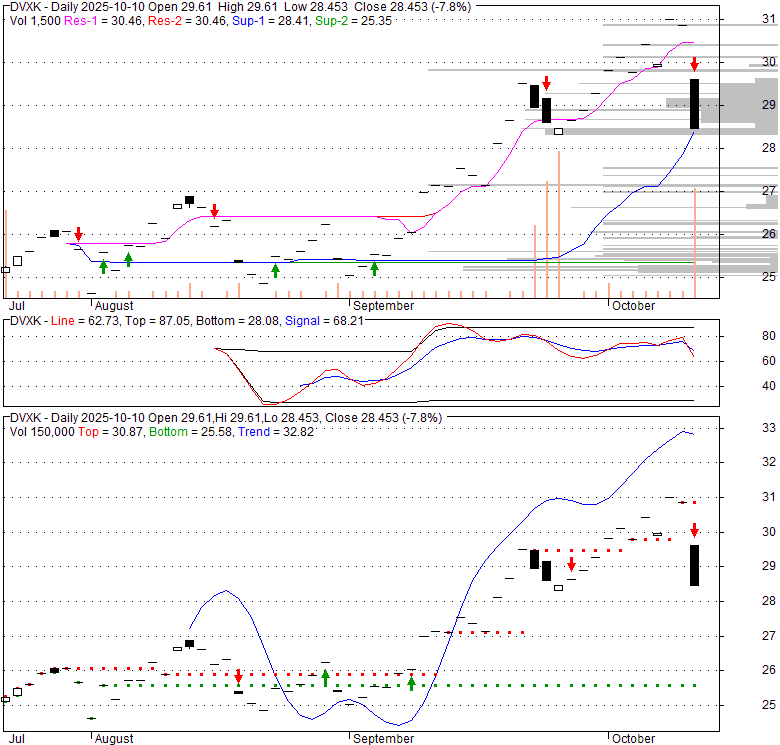Viewport: 780px width, 745px height.
Task: Click the red down arrow in mid-August on the top chart
Action: coord(214,211)
